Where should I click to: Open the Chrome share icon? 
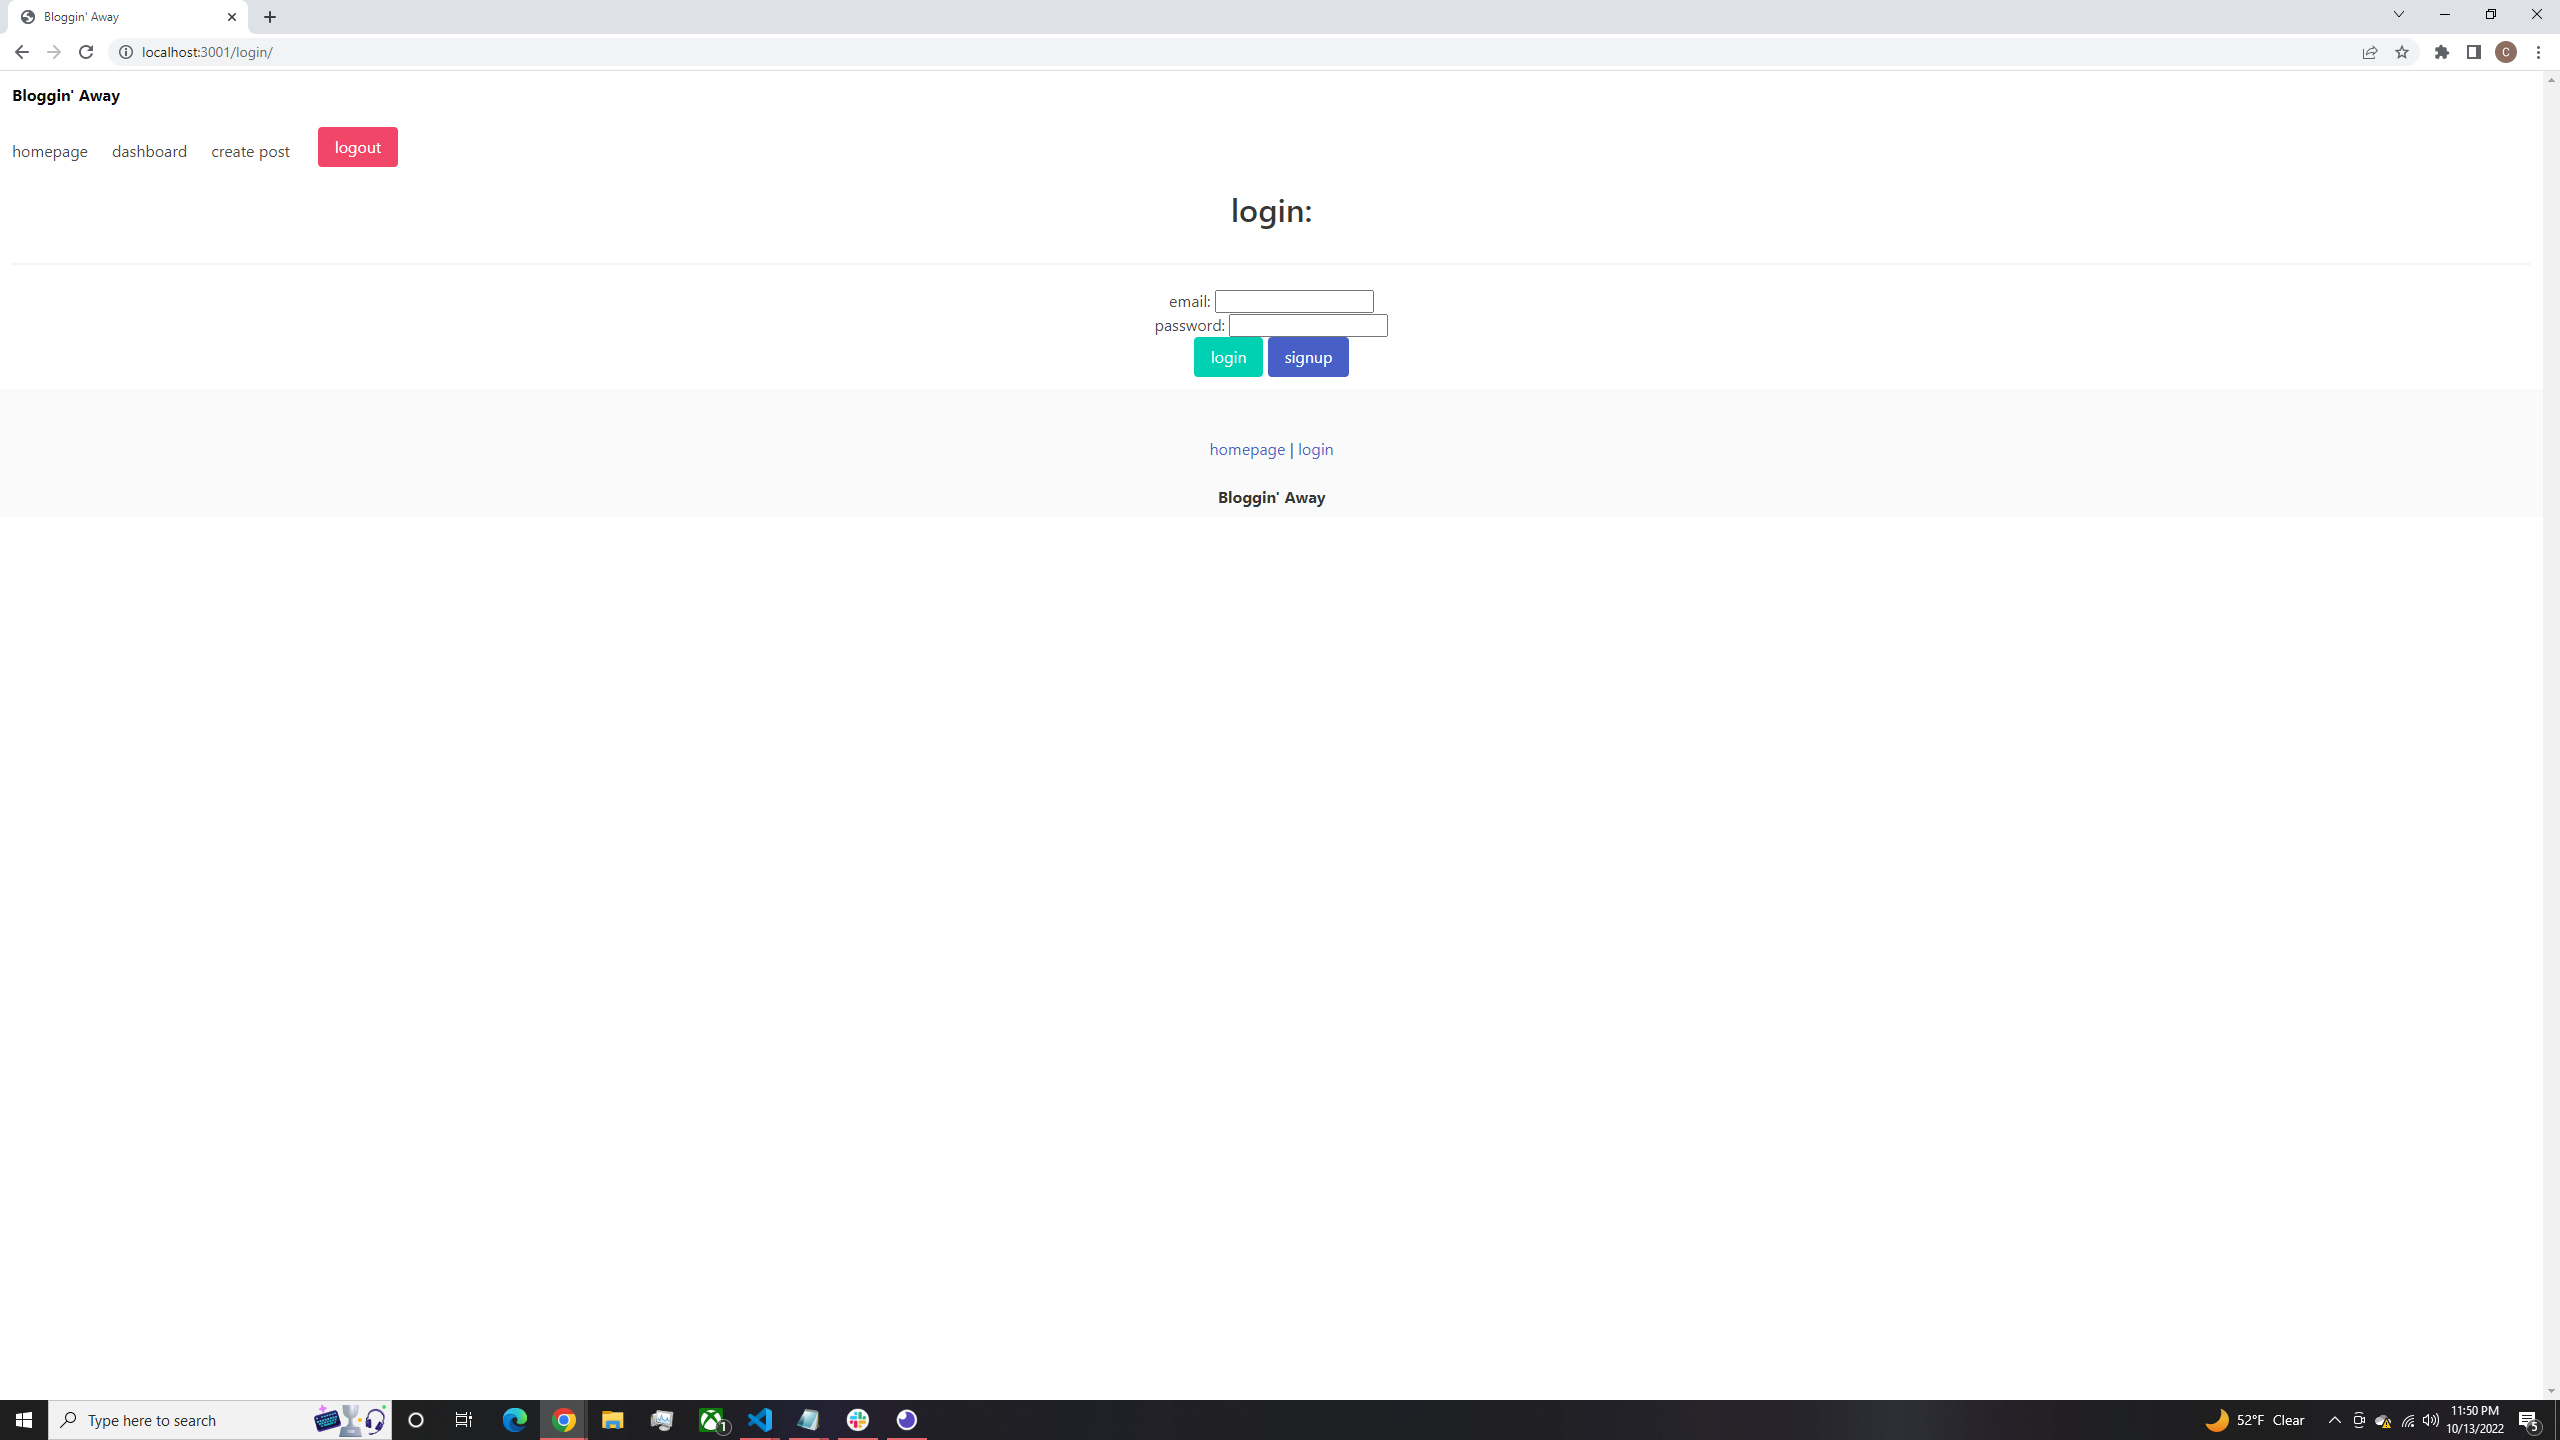point(2370,51)
